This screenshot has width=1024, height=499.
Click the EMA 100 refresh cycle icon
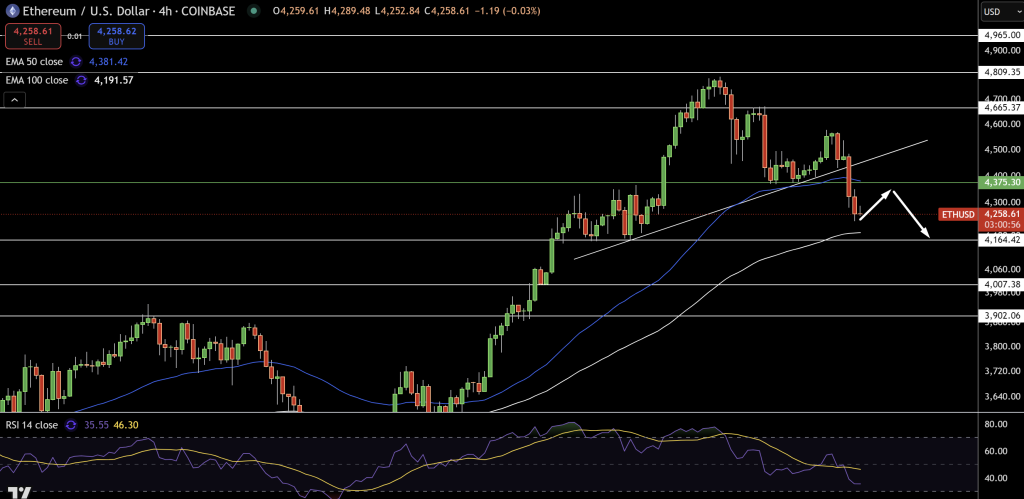81,80
